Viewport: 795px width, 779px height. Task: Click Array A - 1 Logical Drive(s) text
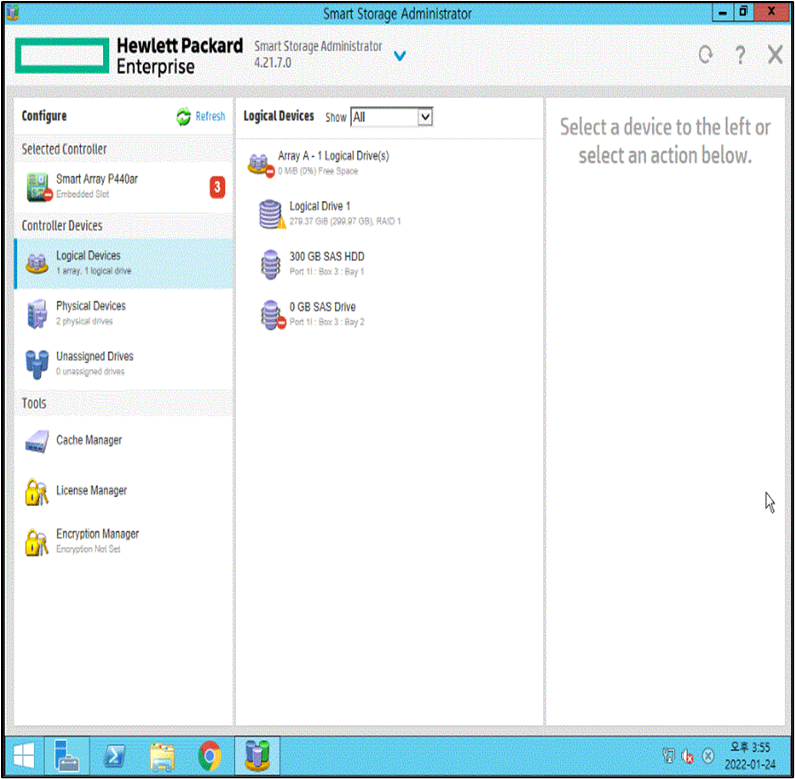[333, 156]
